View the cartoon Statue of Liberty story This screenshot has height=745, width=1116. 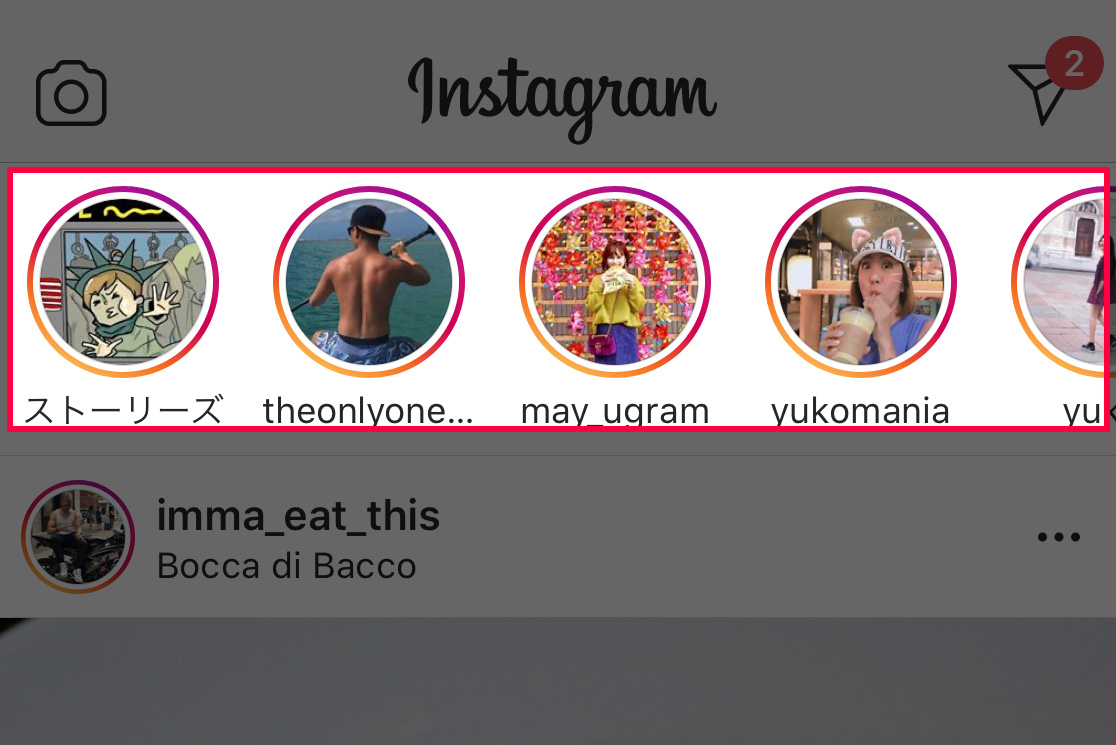click(123, 282)
